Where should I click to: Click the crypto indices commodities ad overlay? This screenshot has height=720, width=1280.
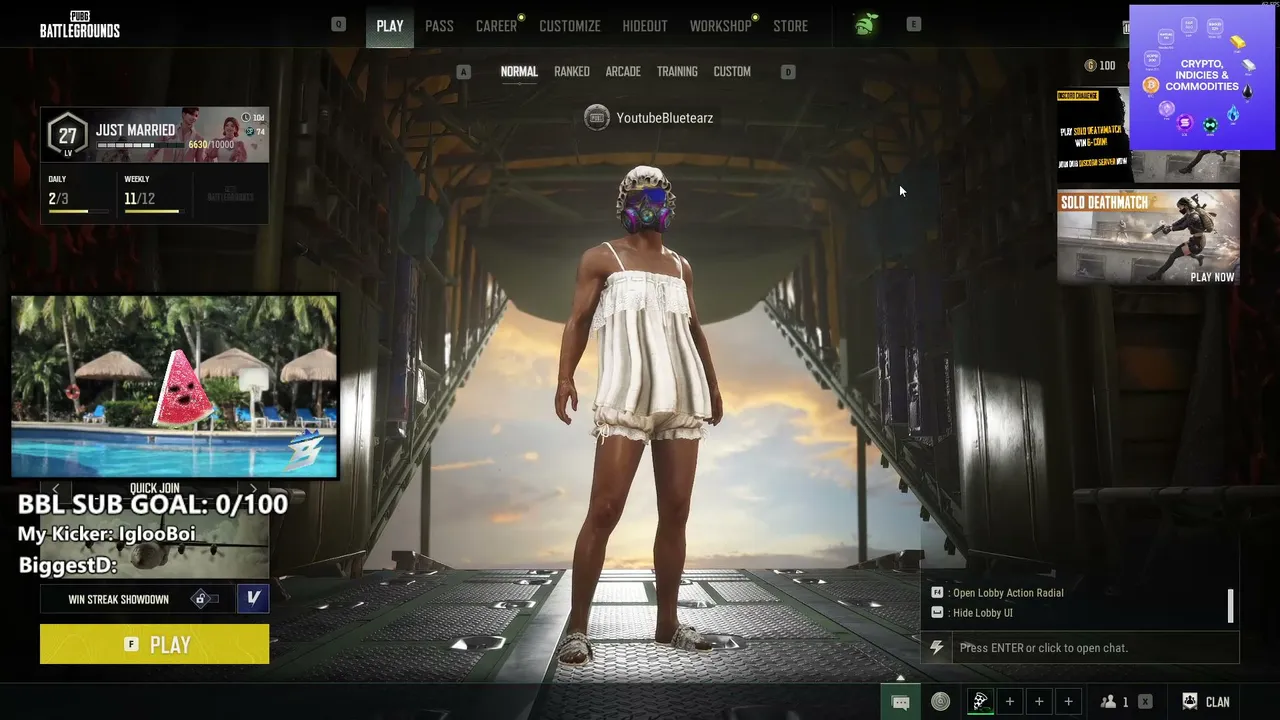click(1202, 77)
